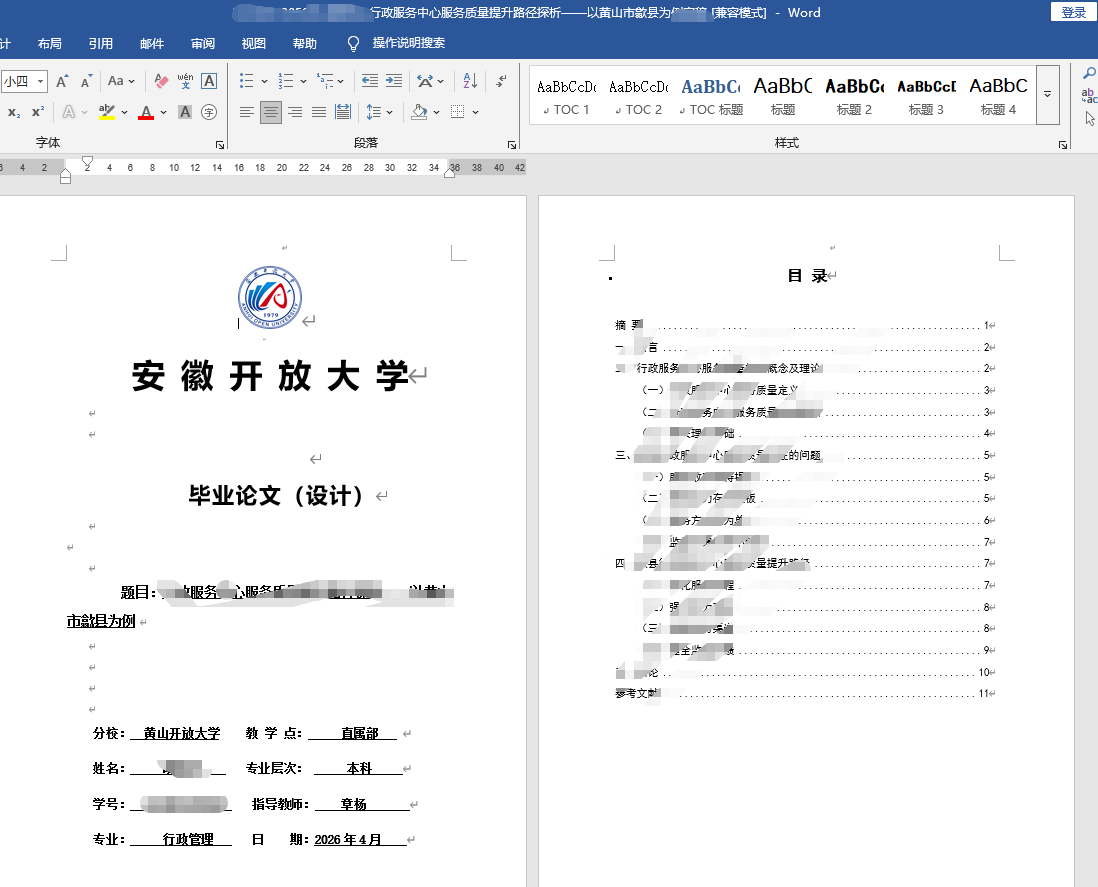The width and height of the screenshot is (1098, 887).
Task: Click lightbulb icon beside 操作说明搜索
Action: (354, 44)
